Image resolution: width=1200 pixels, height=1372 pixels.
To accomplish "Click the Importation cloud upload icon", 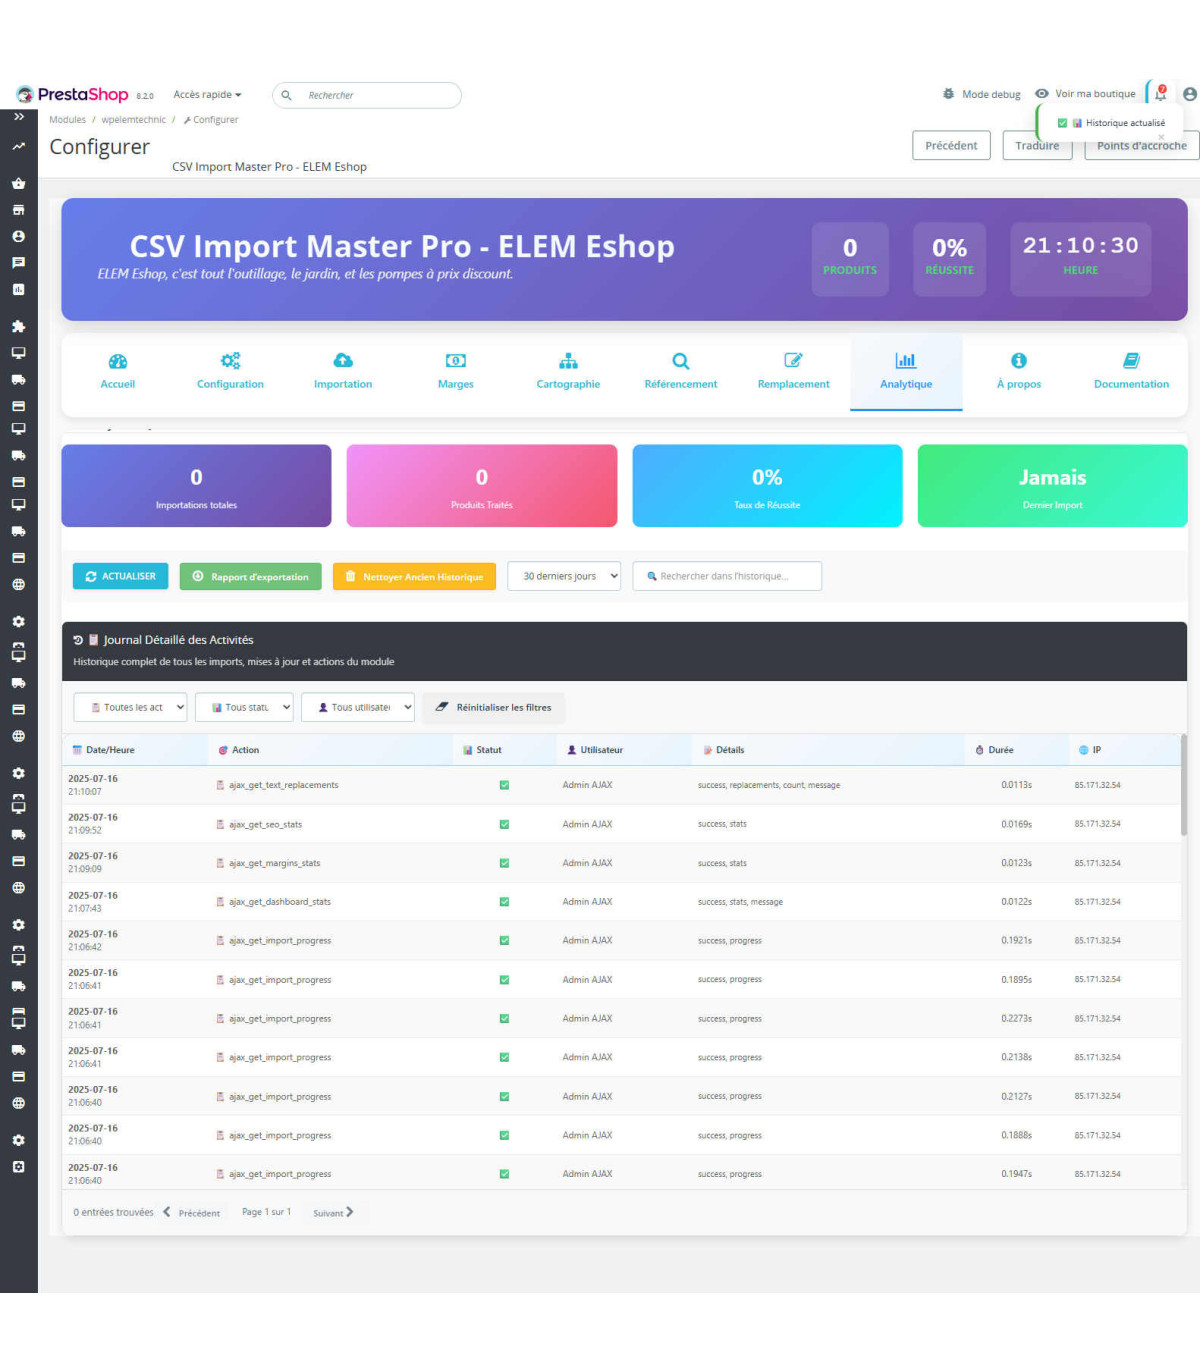I will point(343,361).
